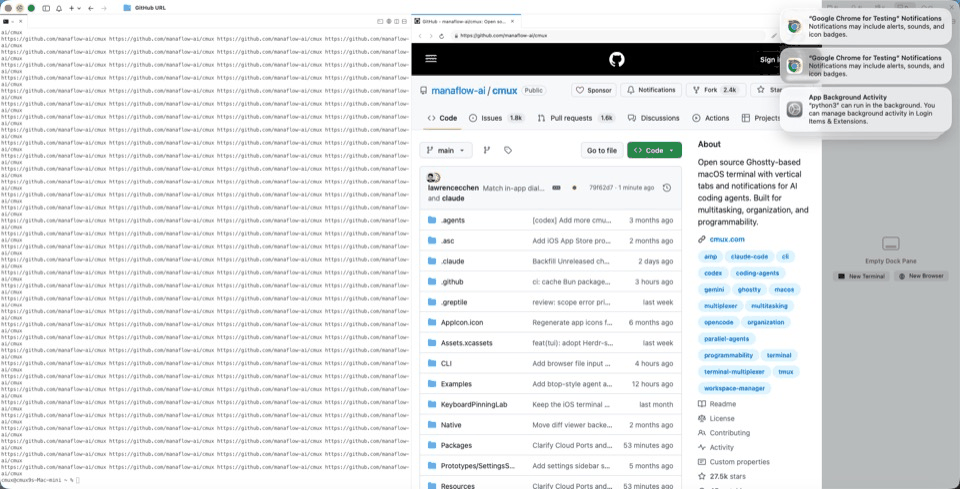Select the claude-code topic tag
Viewport: 960px width, 489px height.
749,256
